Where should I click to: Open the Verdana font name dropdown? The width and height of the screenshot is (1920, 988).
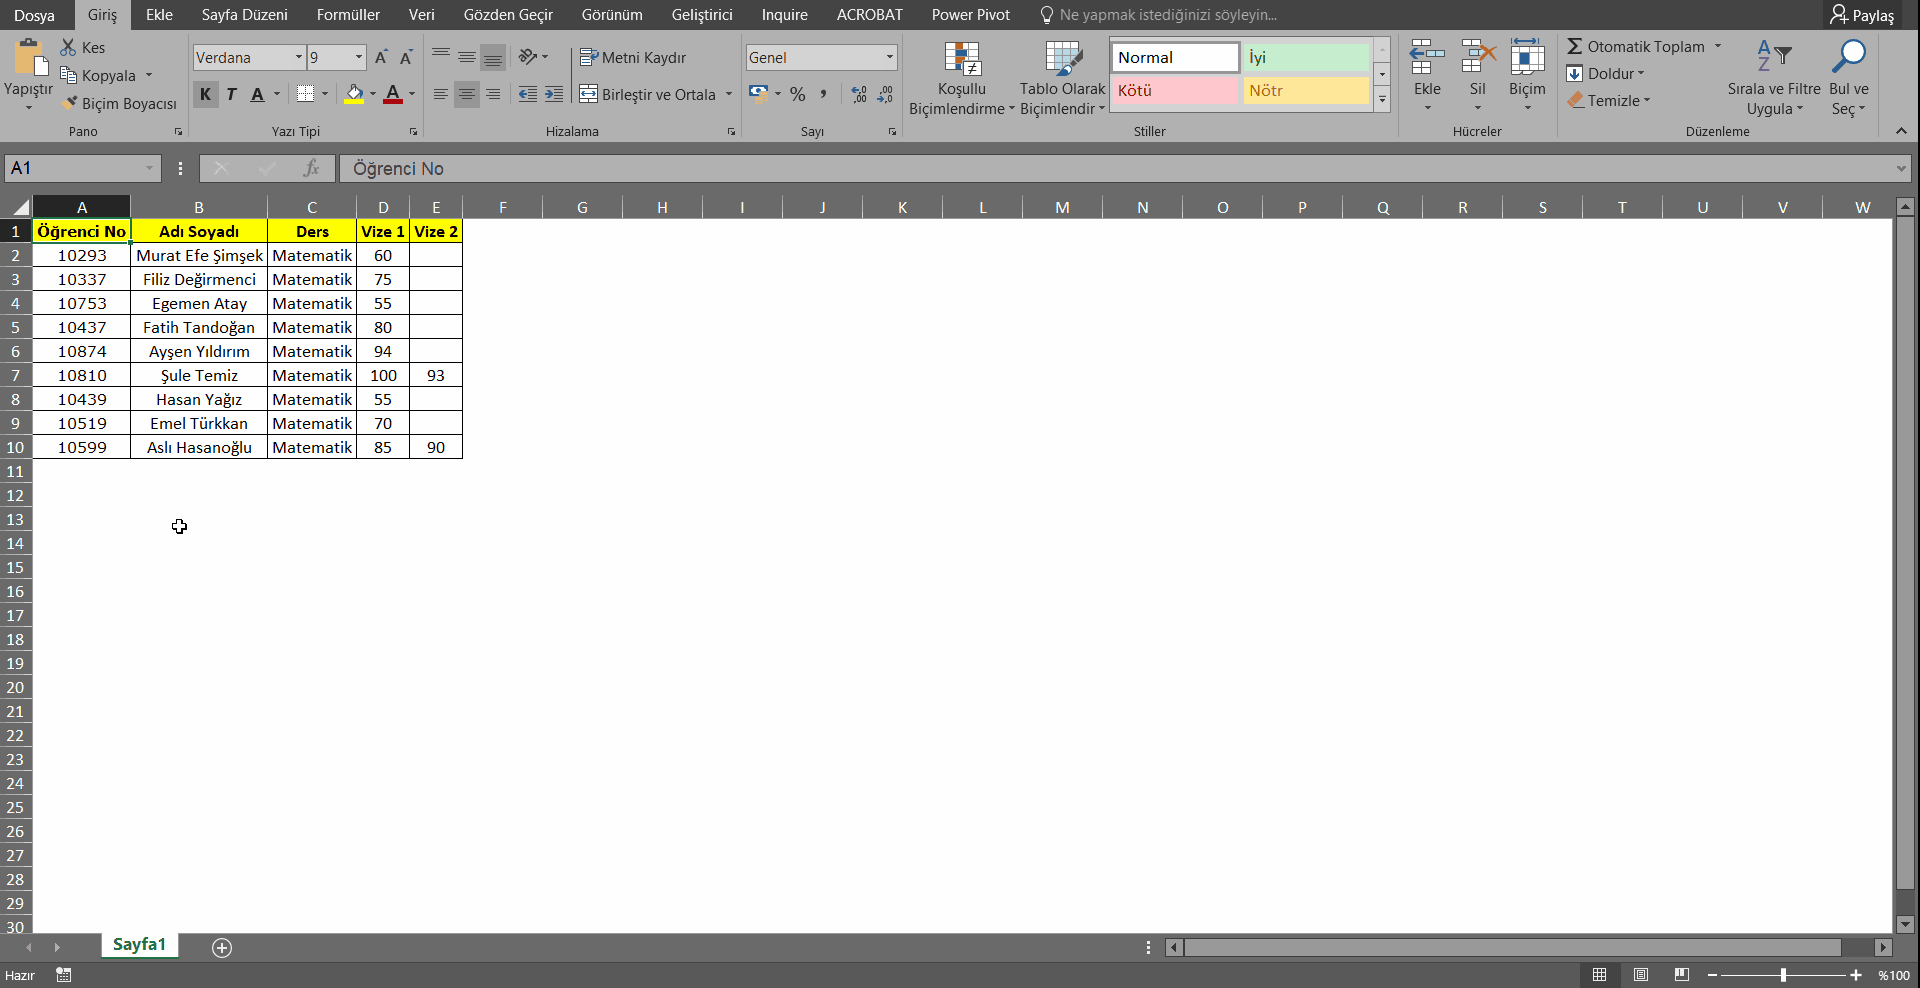pyautogui.click(x=298, y=58)
